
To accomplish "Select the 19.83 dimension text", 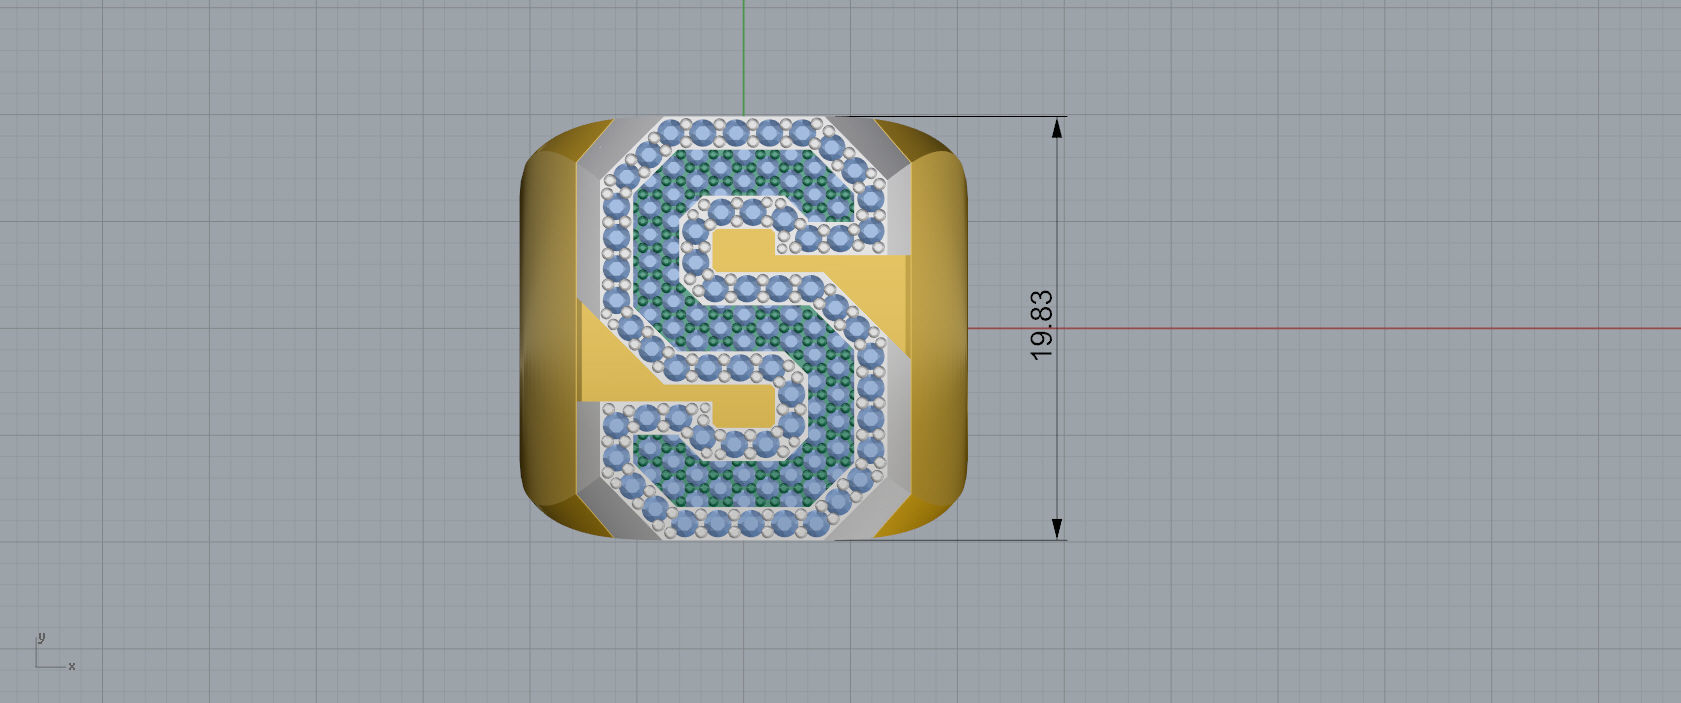I will tap(1041, 326).
